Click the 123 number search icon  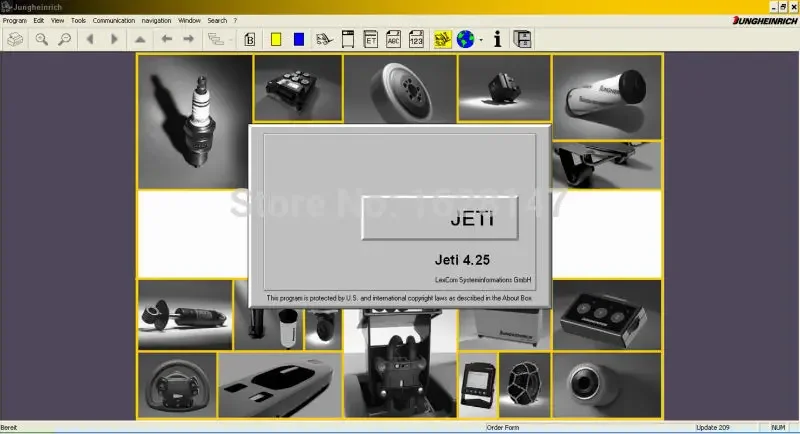[x=416, y=39]
